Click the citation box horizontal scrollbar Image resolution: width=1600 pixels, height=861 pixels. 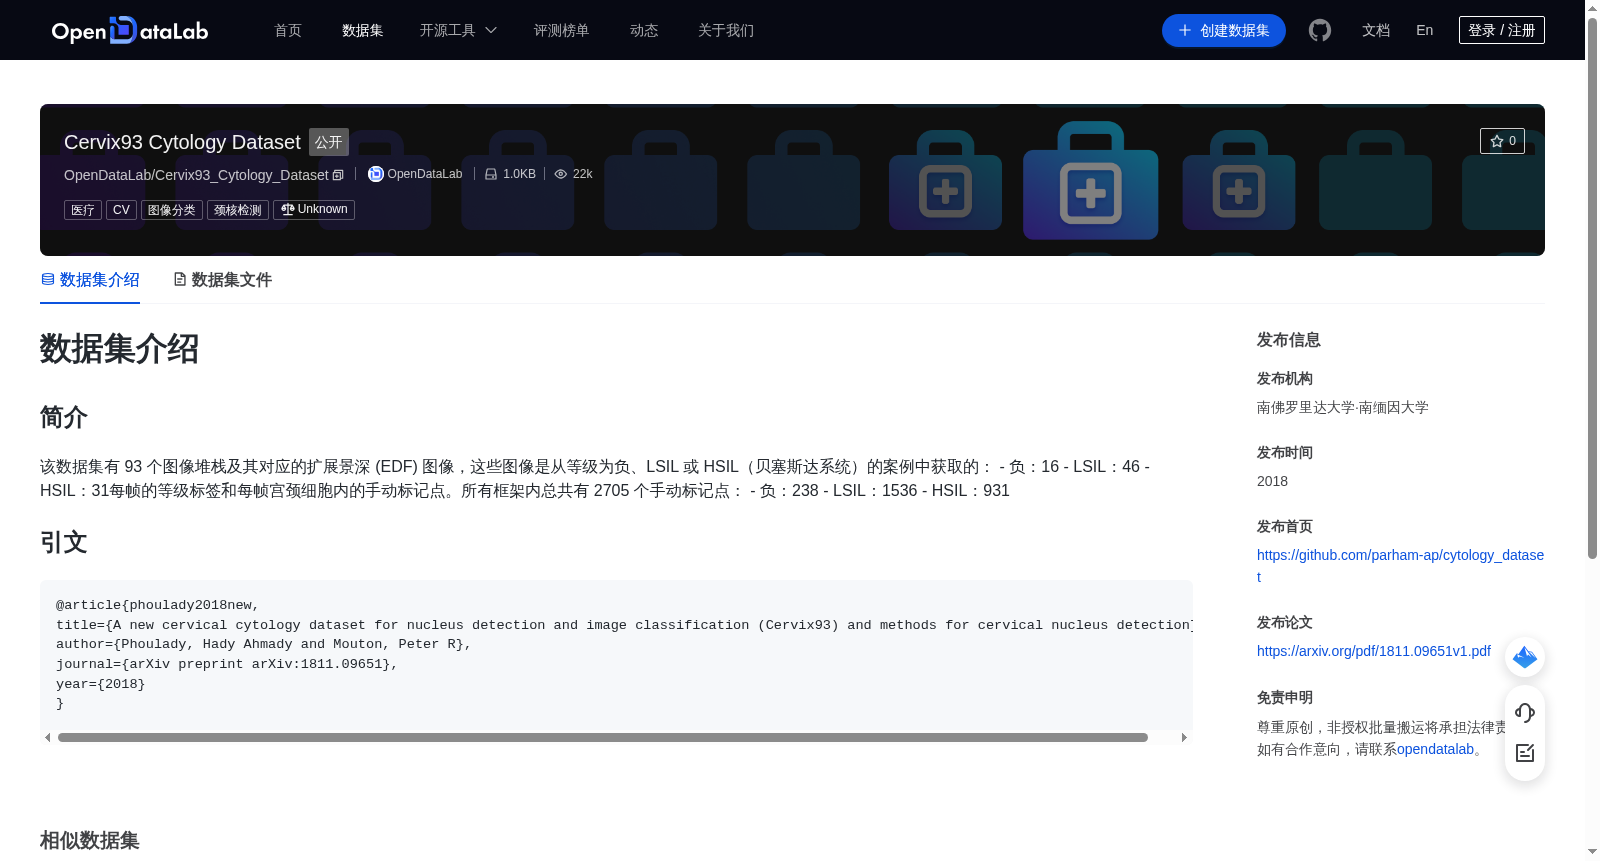(x=603, y=737)
